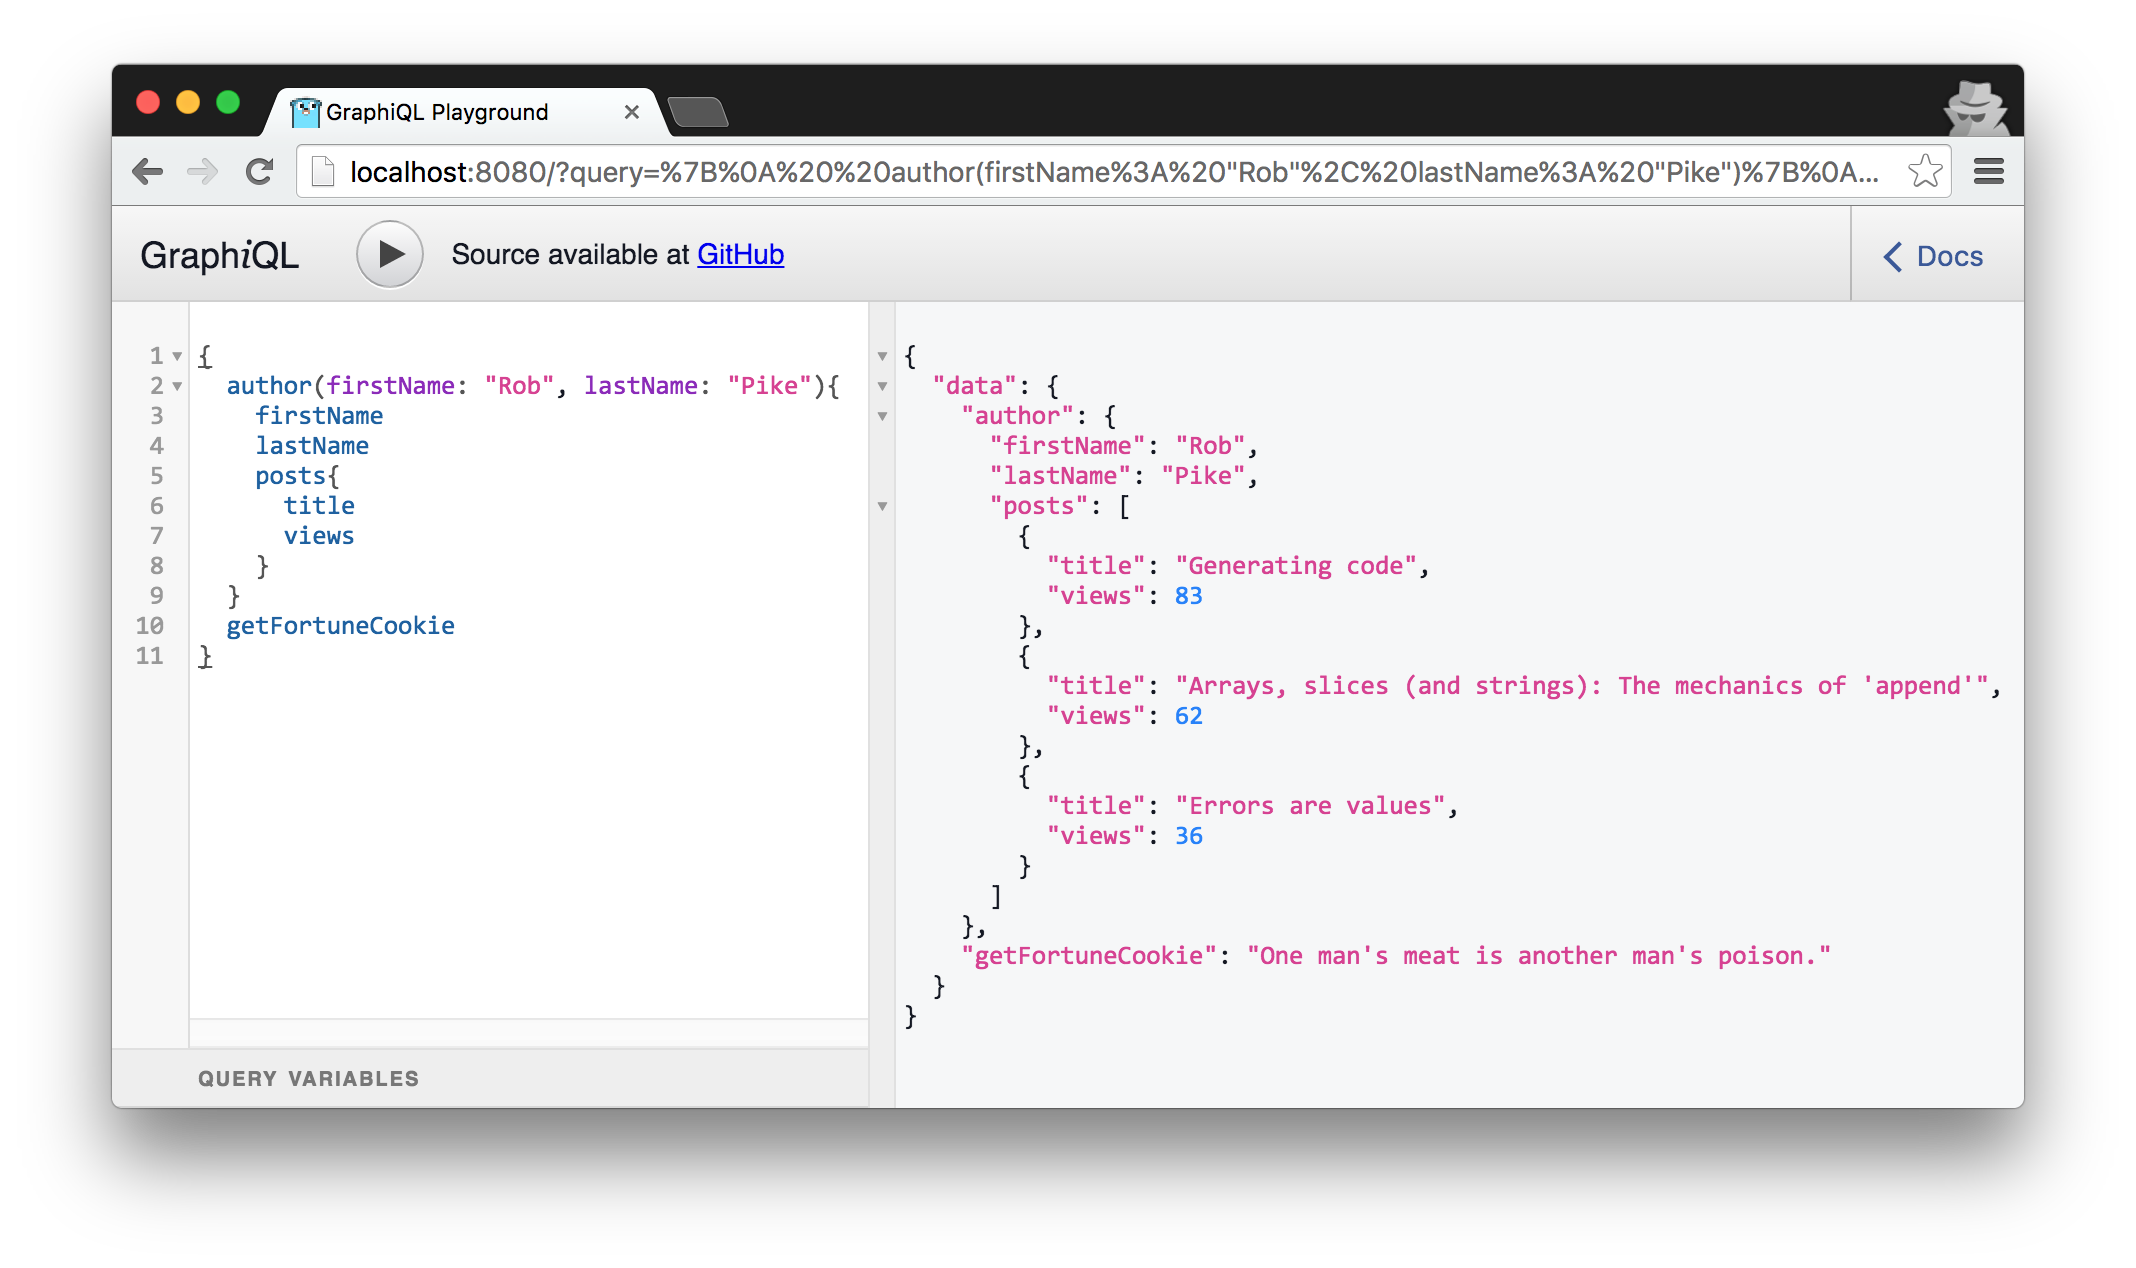Collapse the "data" result fold arrow

(x=882, y=386)
